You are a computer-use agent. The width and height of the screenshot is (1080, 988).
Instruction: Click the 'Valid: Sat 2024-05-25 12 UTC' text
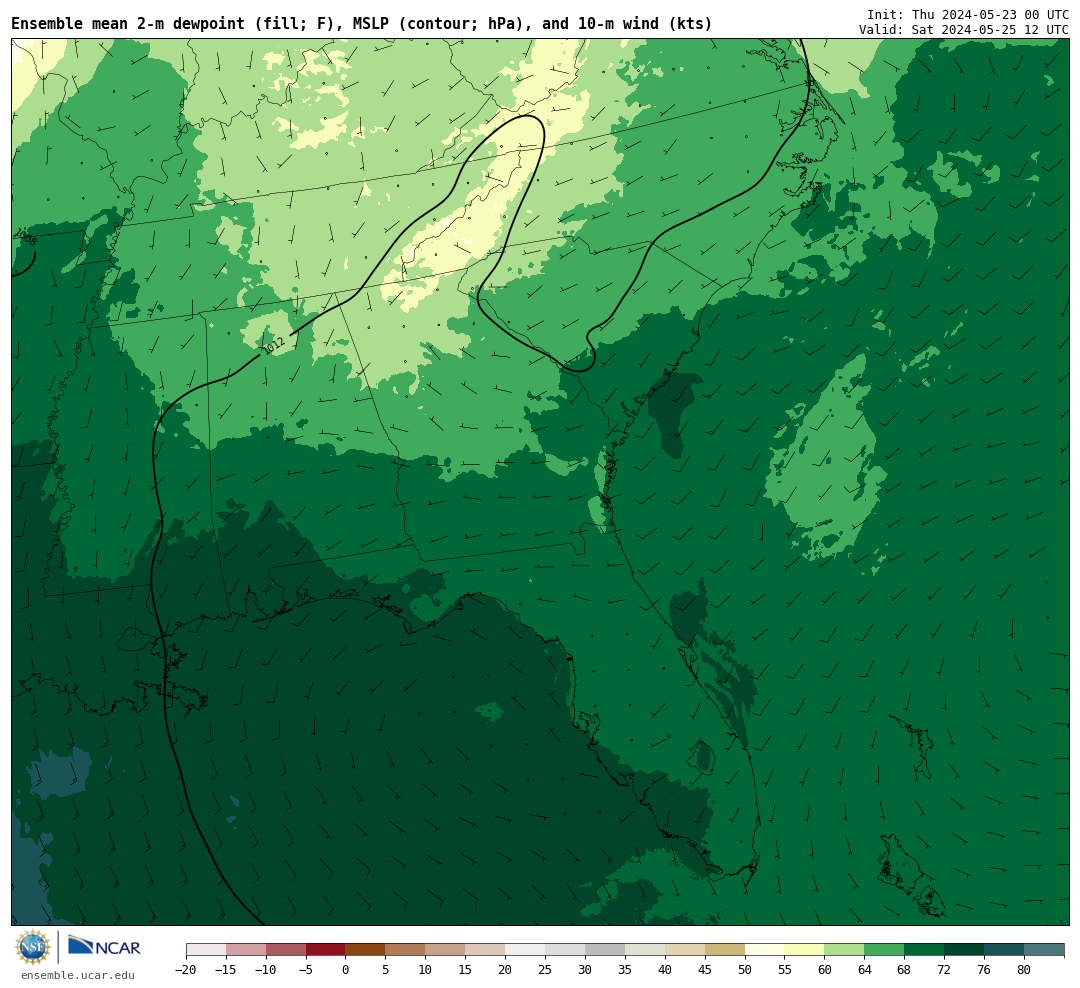click(964, 30)
